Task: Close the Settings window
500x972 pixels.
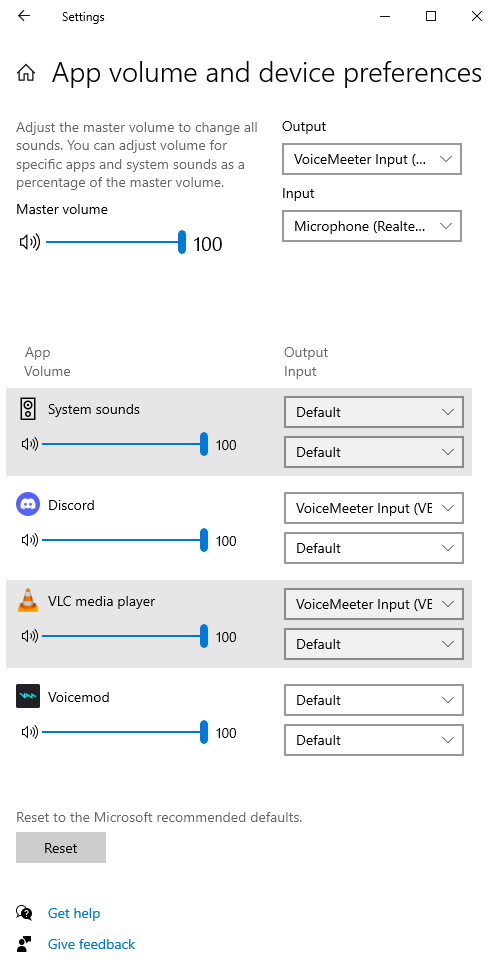Action: coord(476,16)
